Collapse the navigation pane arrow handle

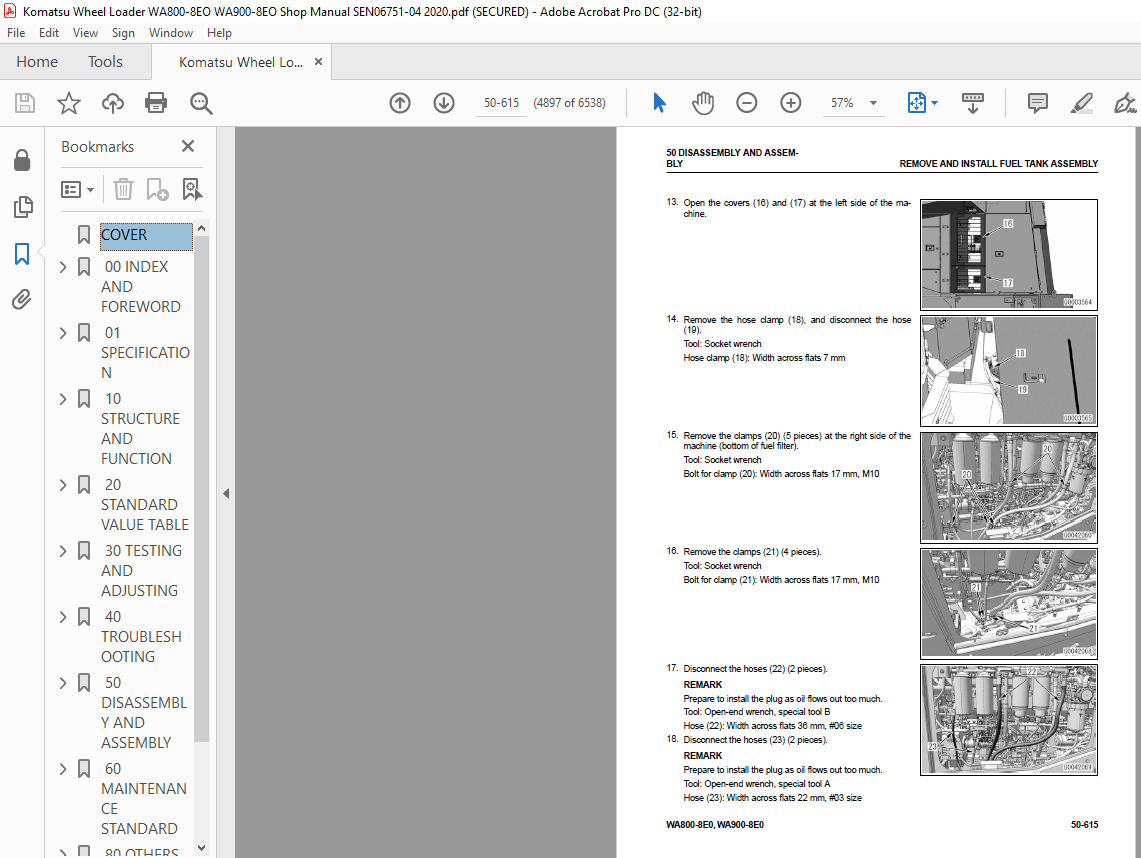coord(226,493)
